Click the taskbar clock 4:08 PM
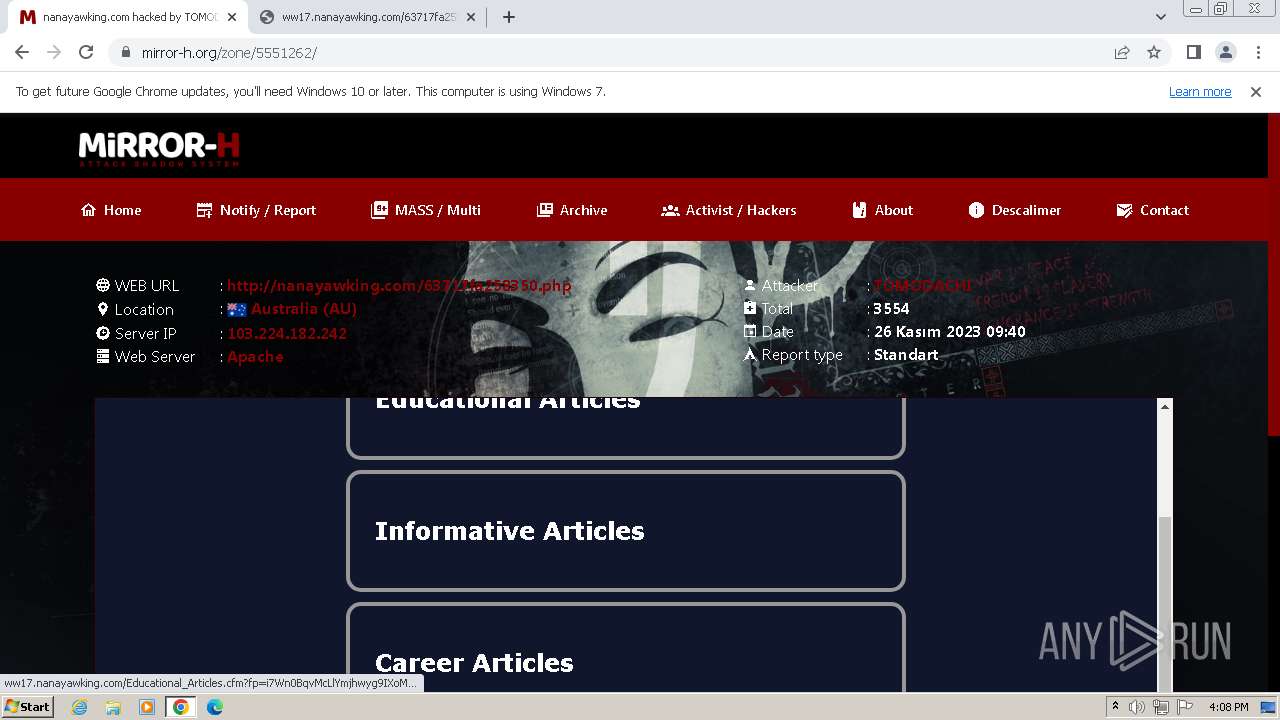The height and width of the screenshot is (720, 1280). [1229, 707]
